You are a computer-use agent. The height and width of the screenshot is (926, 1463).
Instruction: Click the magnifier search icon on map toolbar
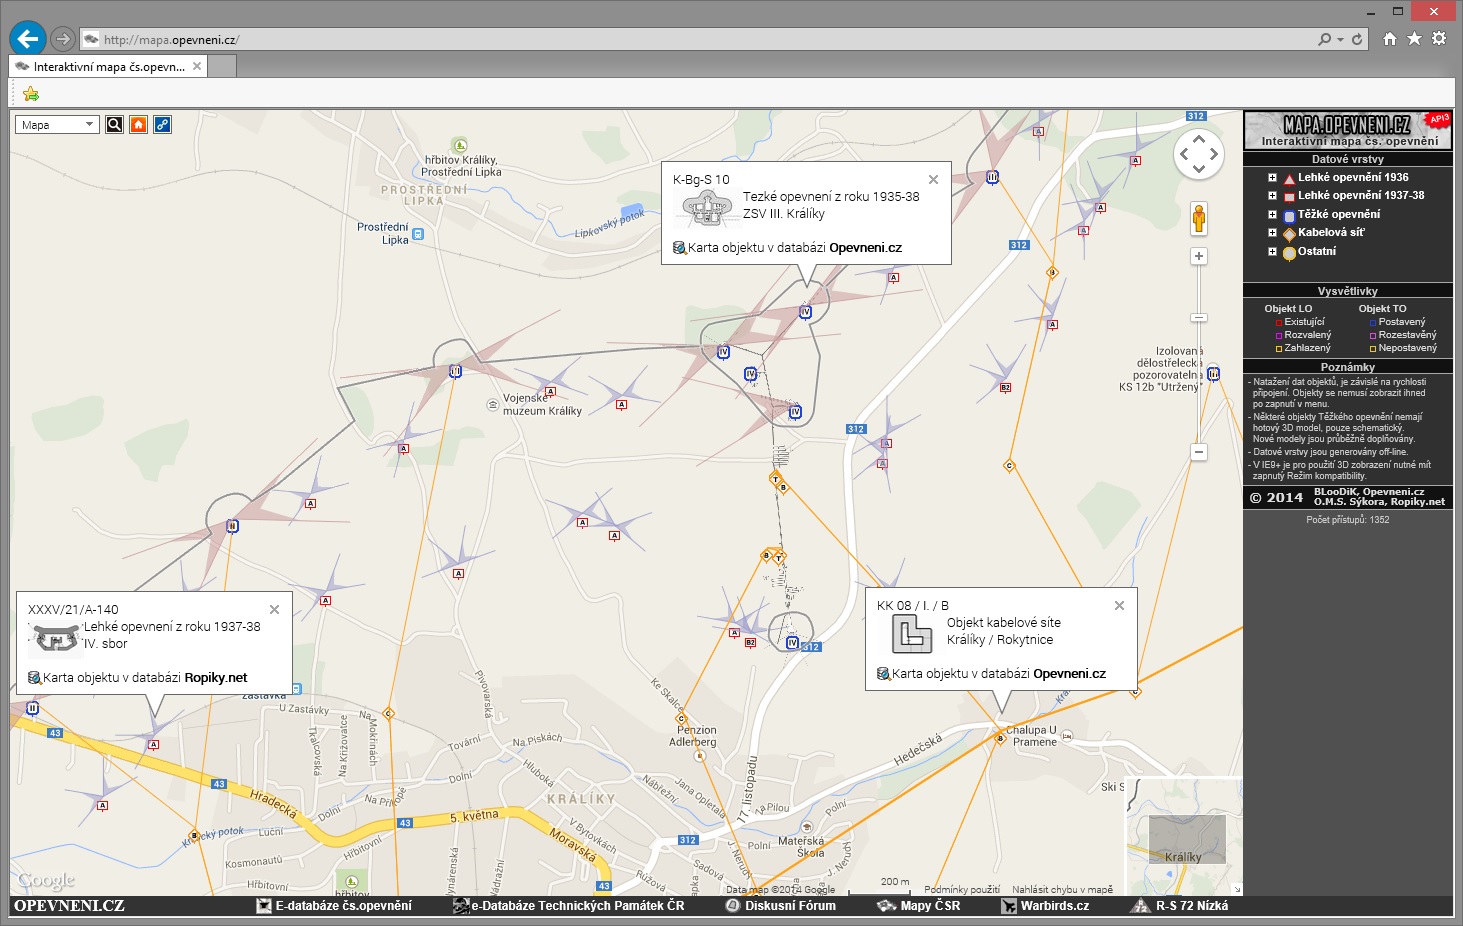coord(114,125)
